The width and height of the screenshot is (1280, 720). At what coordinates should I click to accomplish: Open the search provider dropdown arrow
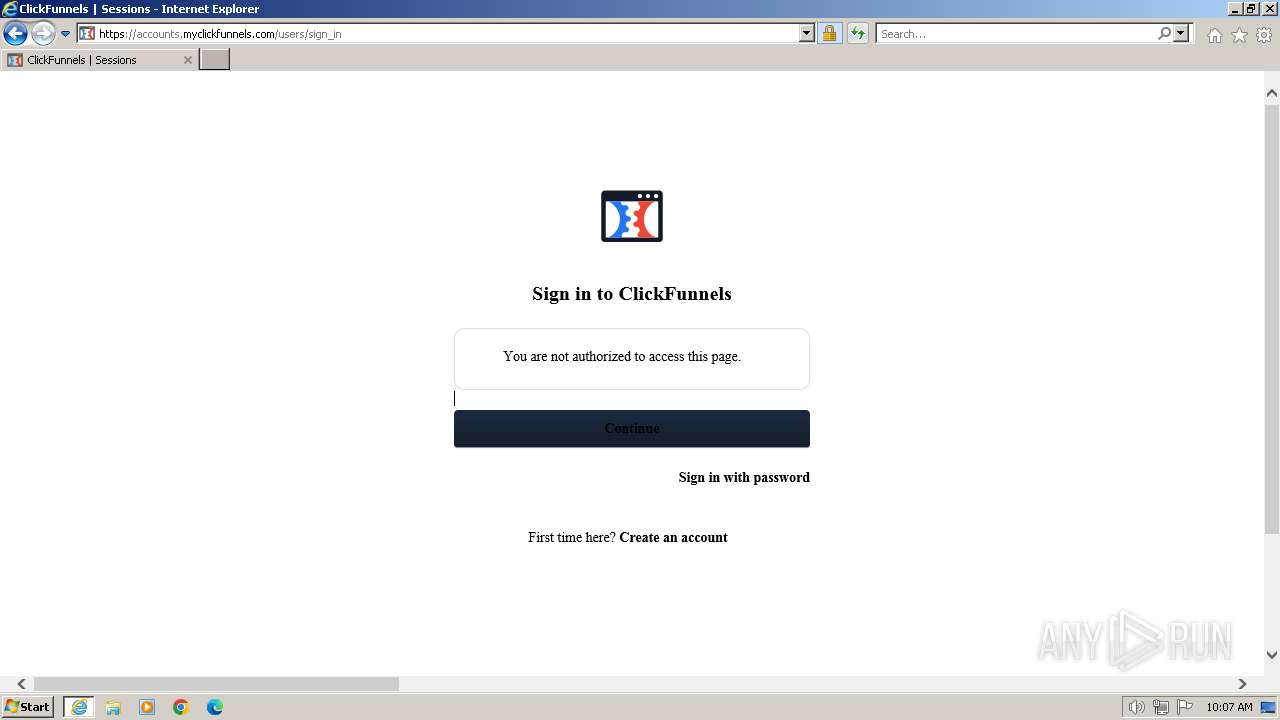1181,33
